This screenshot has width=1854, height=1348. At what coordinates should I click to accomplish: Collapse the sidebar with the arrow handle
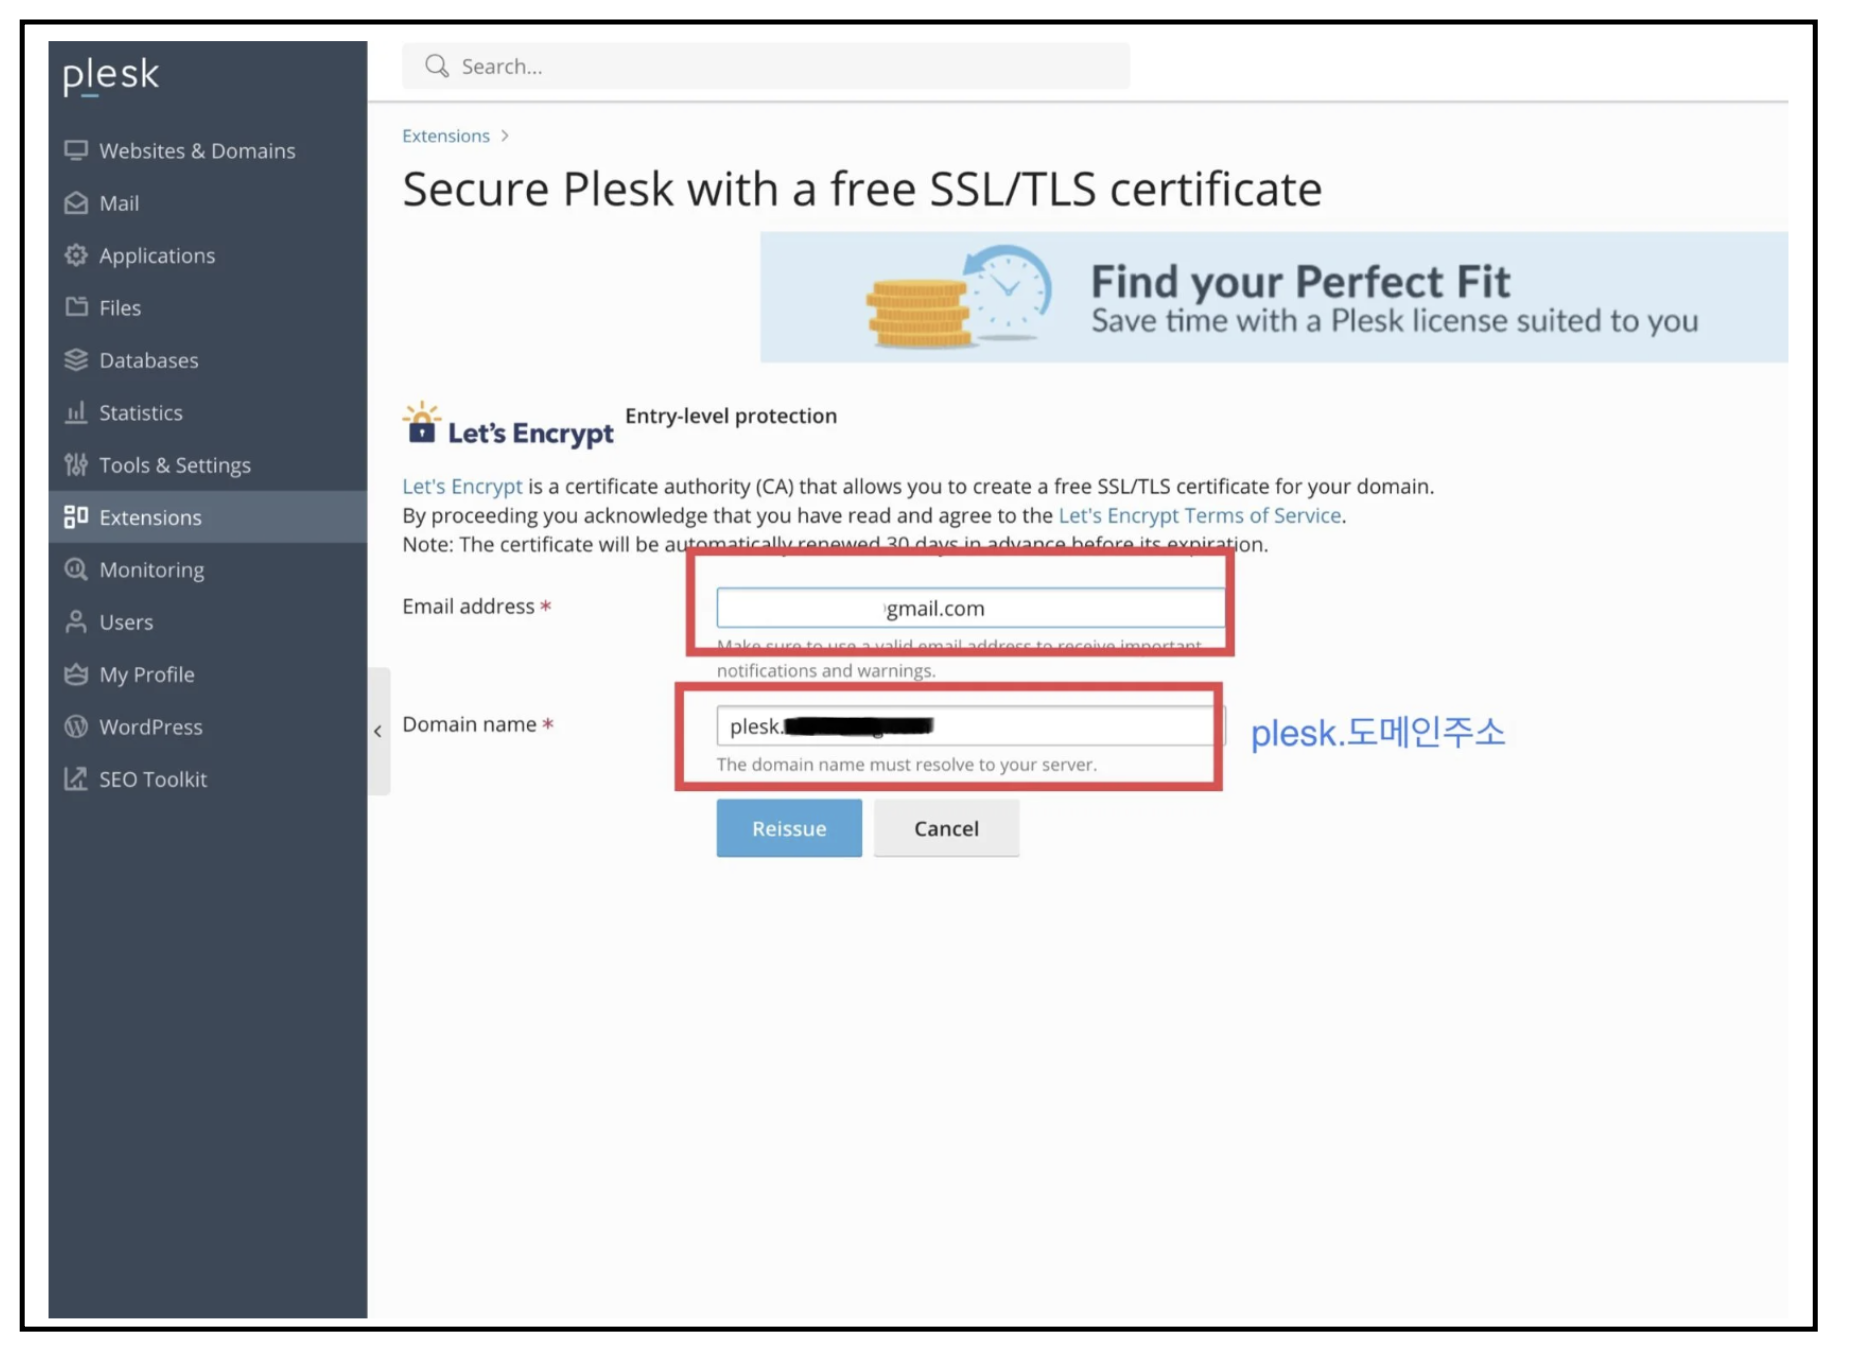pyautogui.click(x=378, y=731)
